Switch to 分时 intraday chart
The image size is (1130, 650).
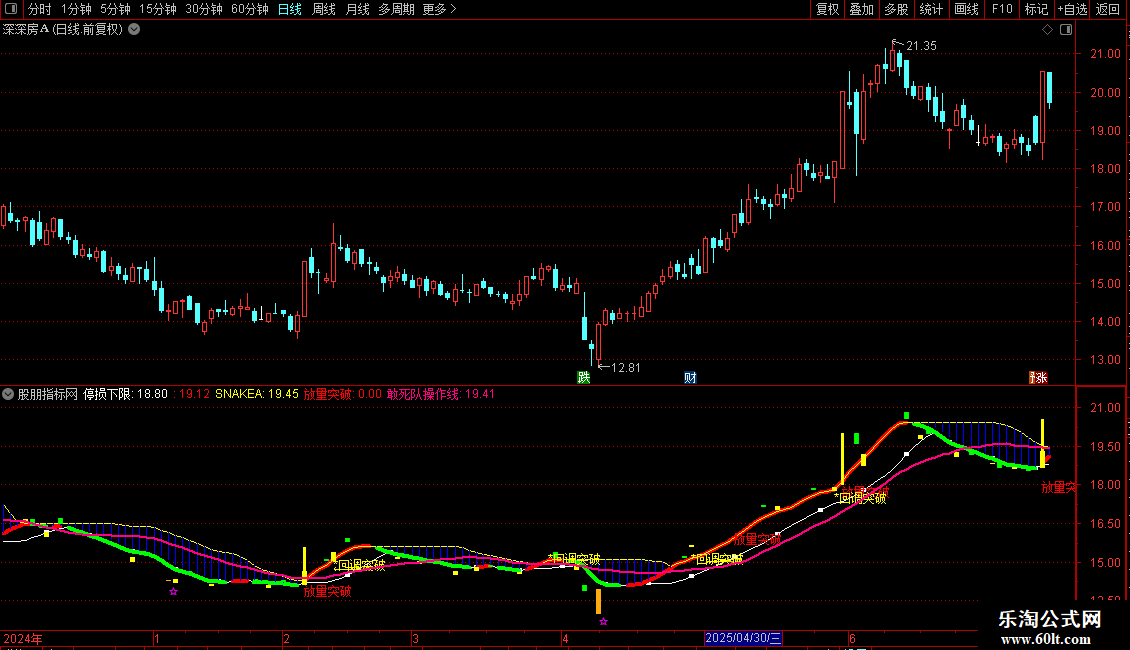pyautogui.click(x=40, y=9)
